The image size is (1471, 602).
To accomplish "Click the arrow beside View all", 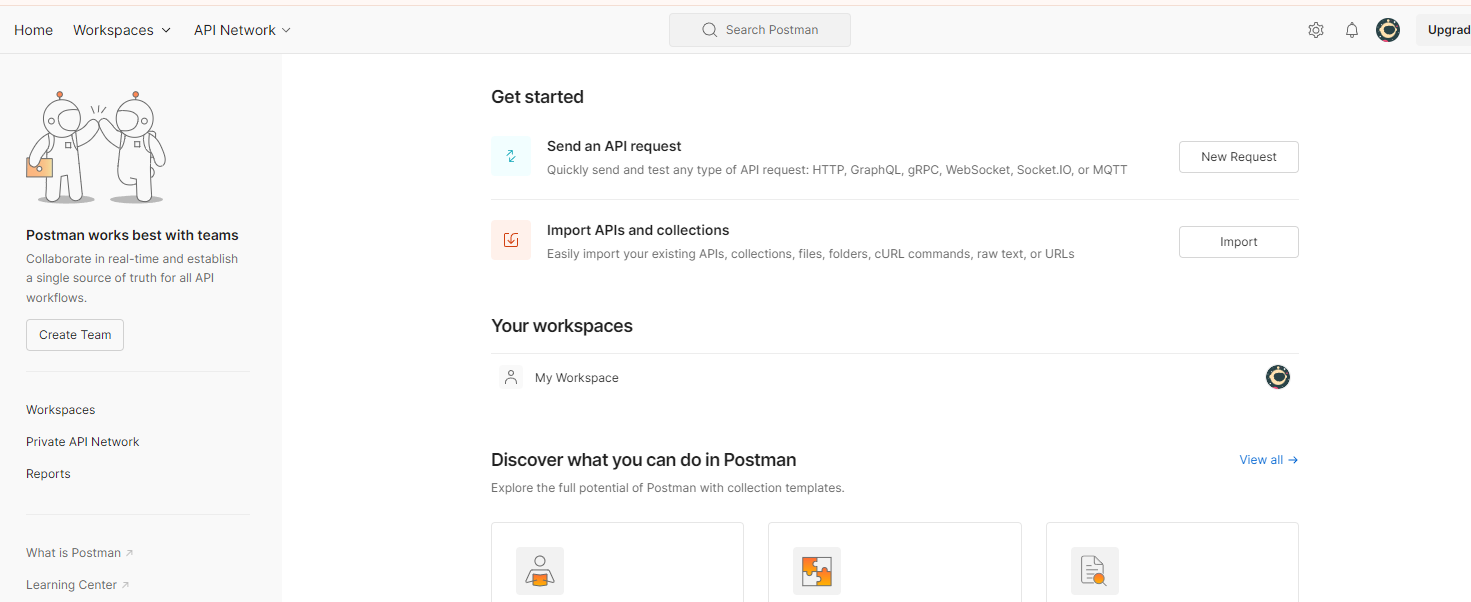I will click(x=1293, y=460).
